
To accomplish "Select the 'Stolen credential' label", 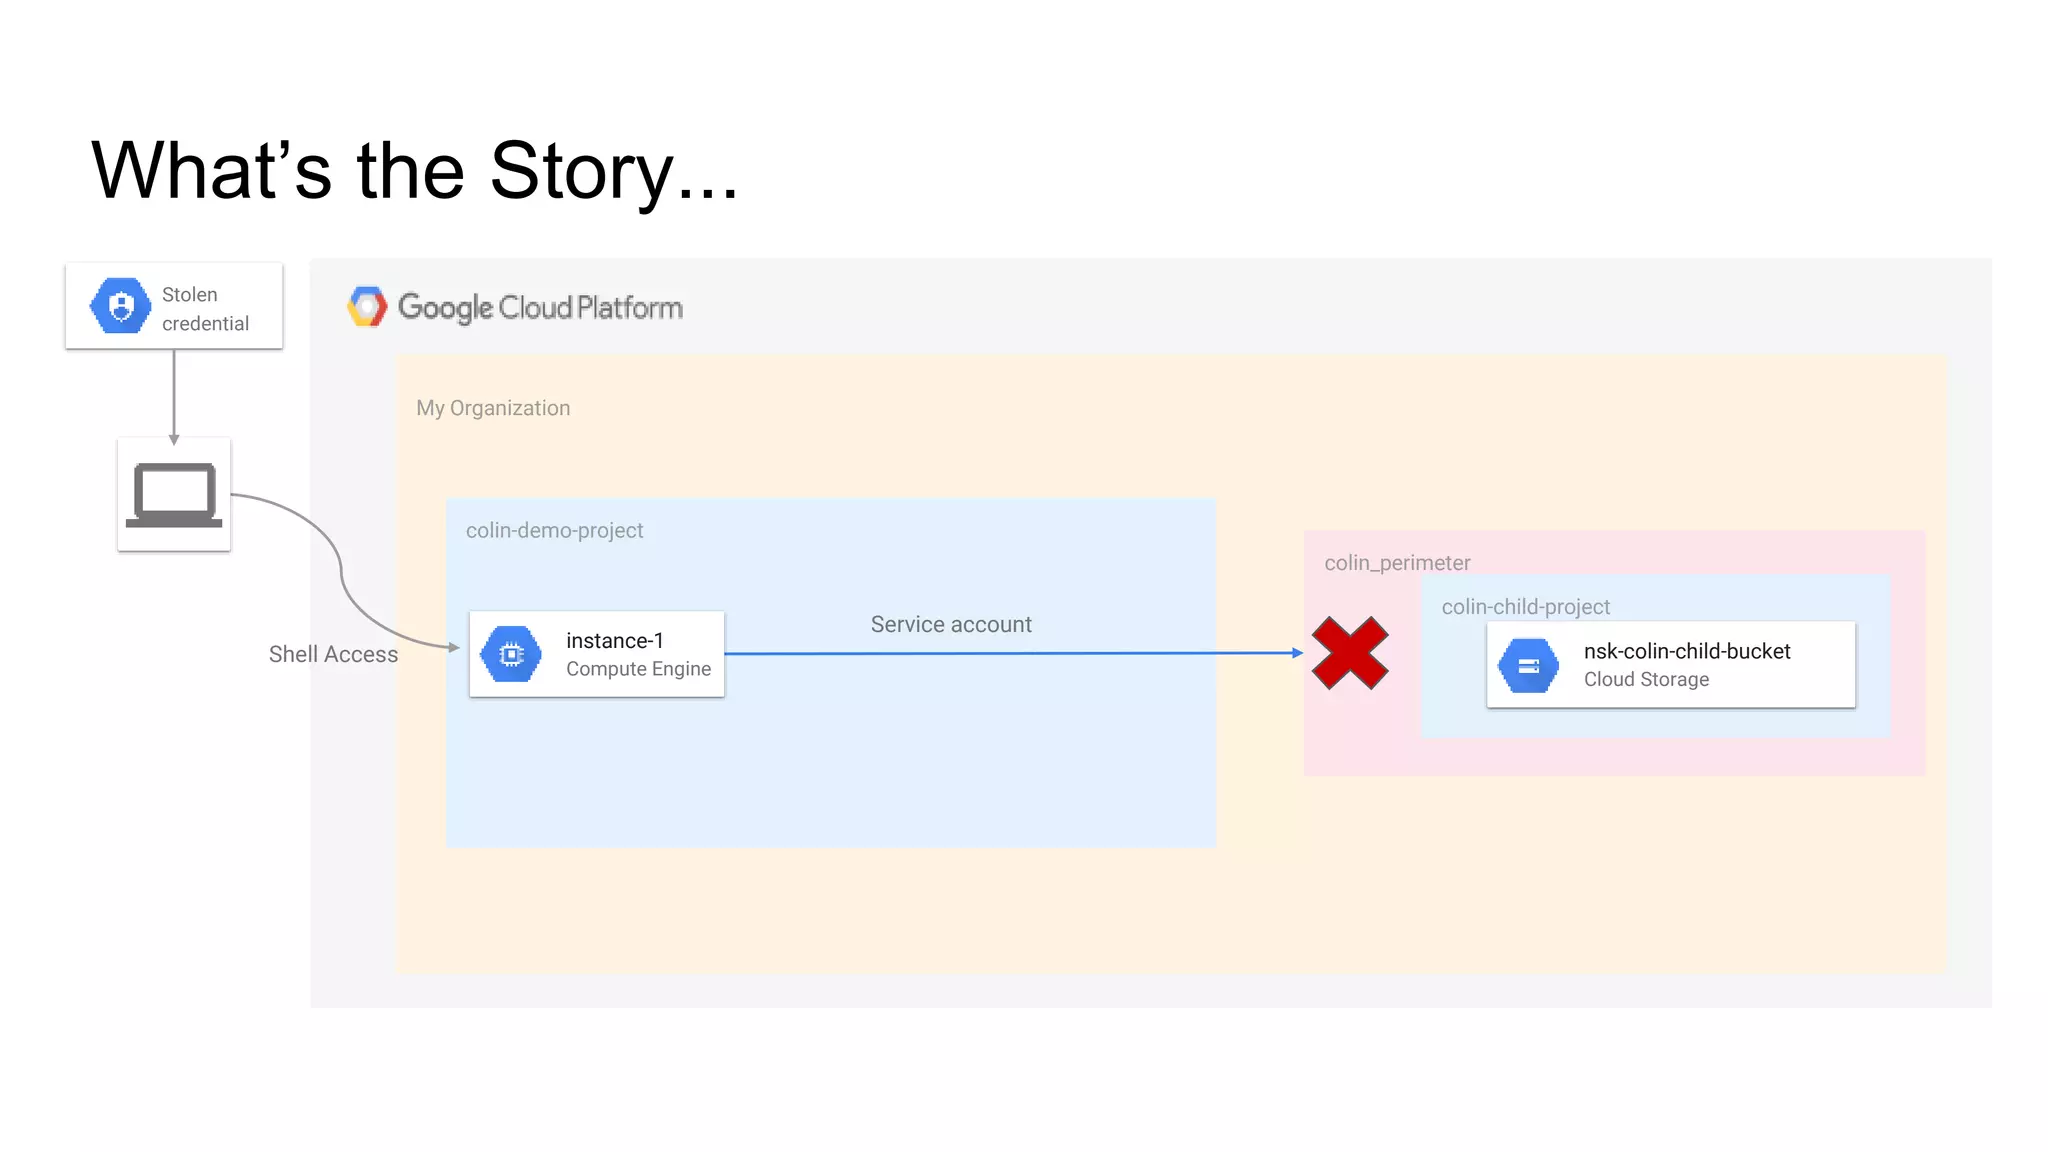I will click(x=205, y=309).
